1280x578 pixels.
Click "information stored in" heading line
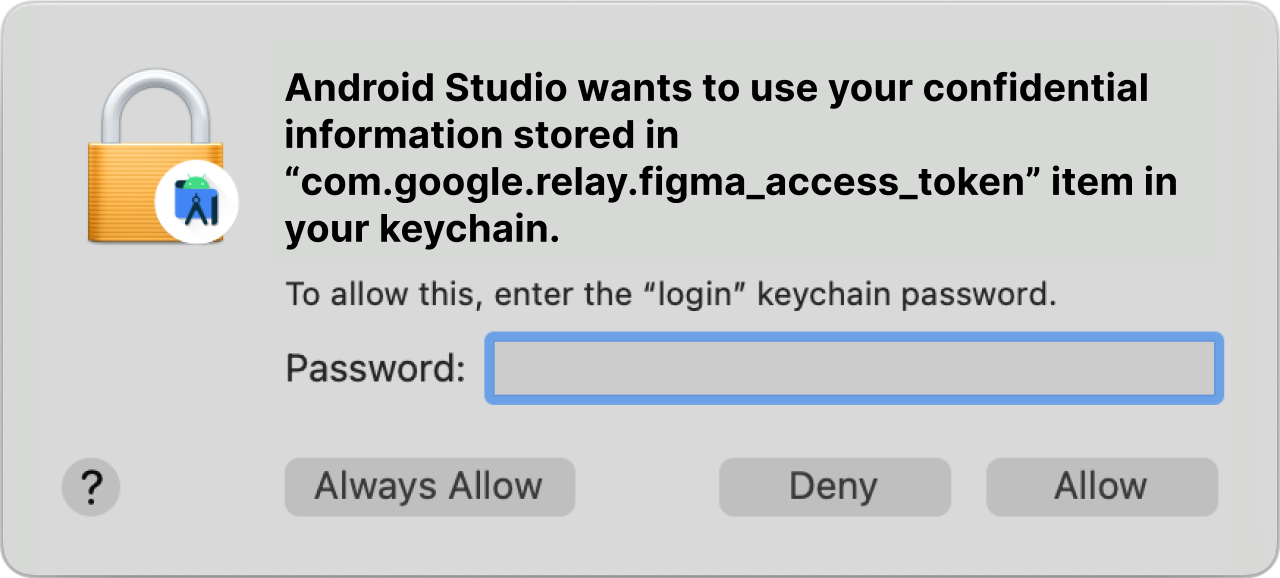click(x=482, y=134)
